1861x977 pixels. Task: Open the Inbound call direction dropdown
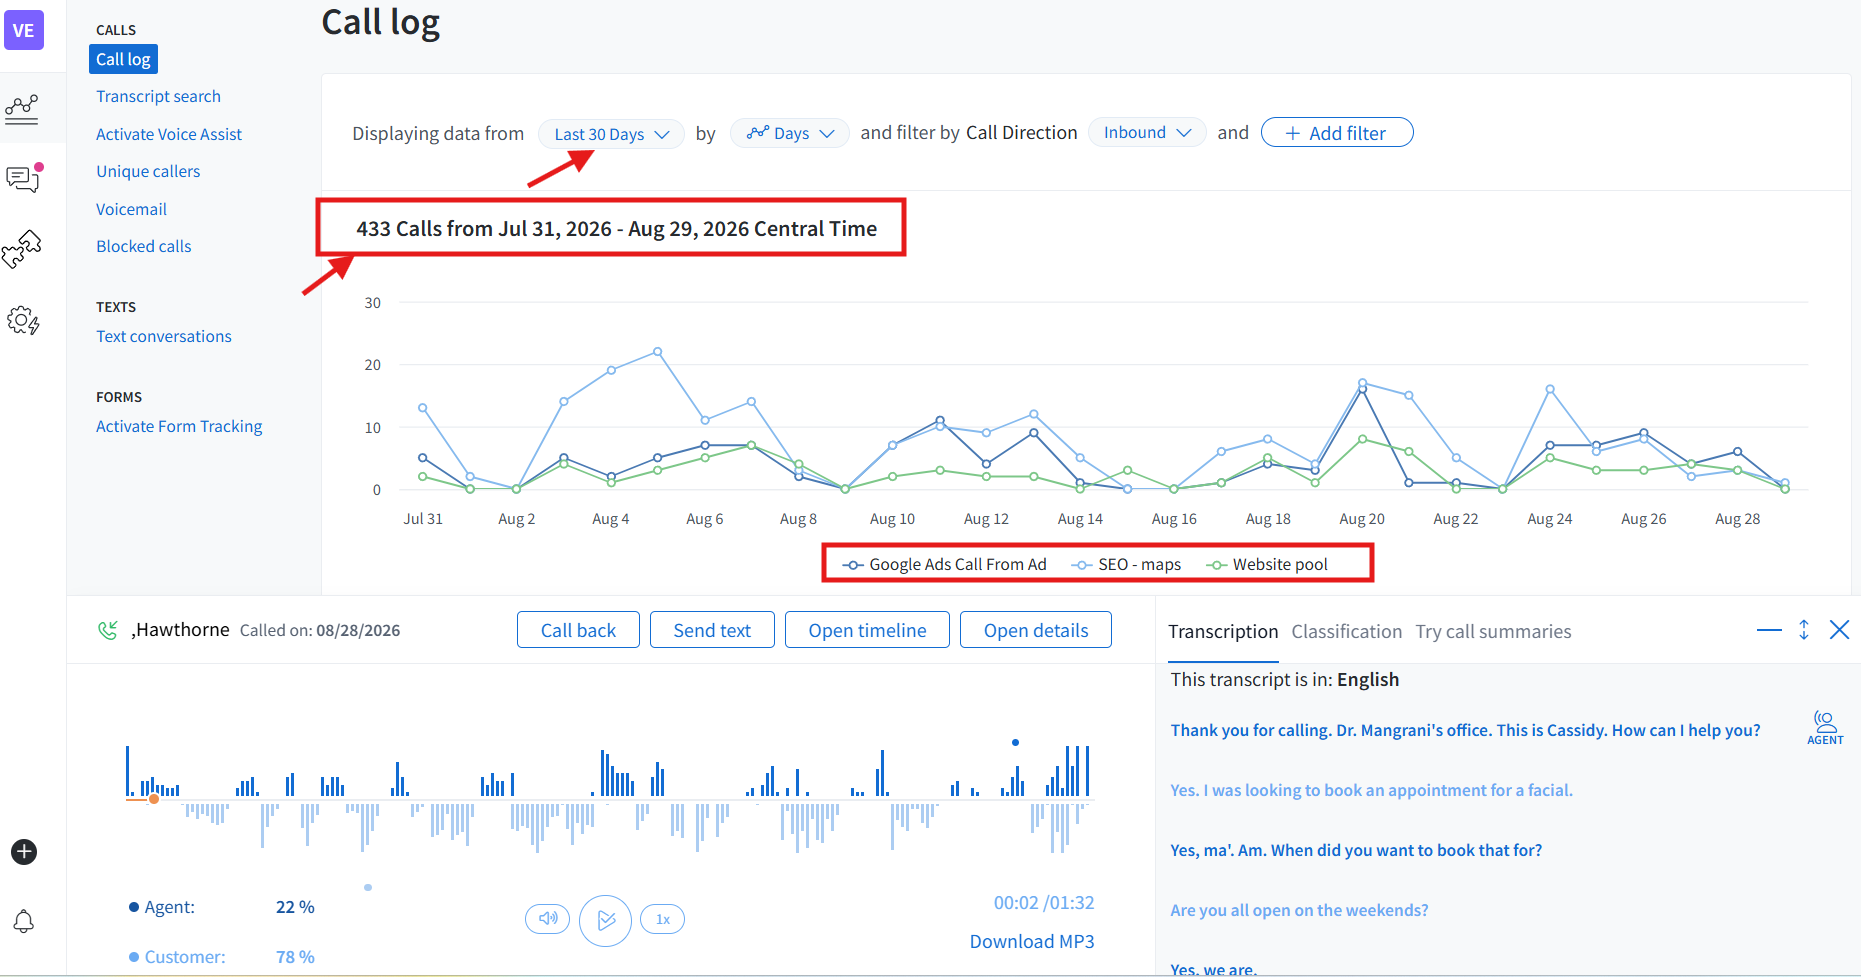pos(1147,132)
